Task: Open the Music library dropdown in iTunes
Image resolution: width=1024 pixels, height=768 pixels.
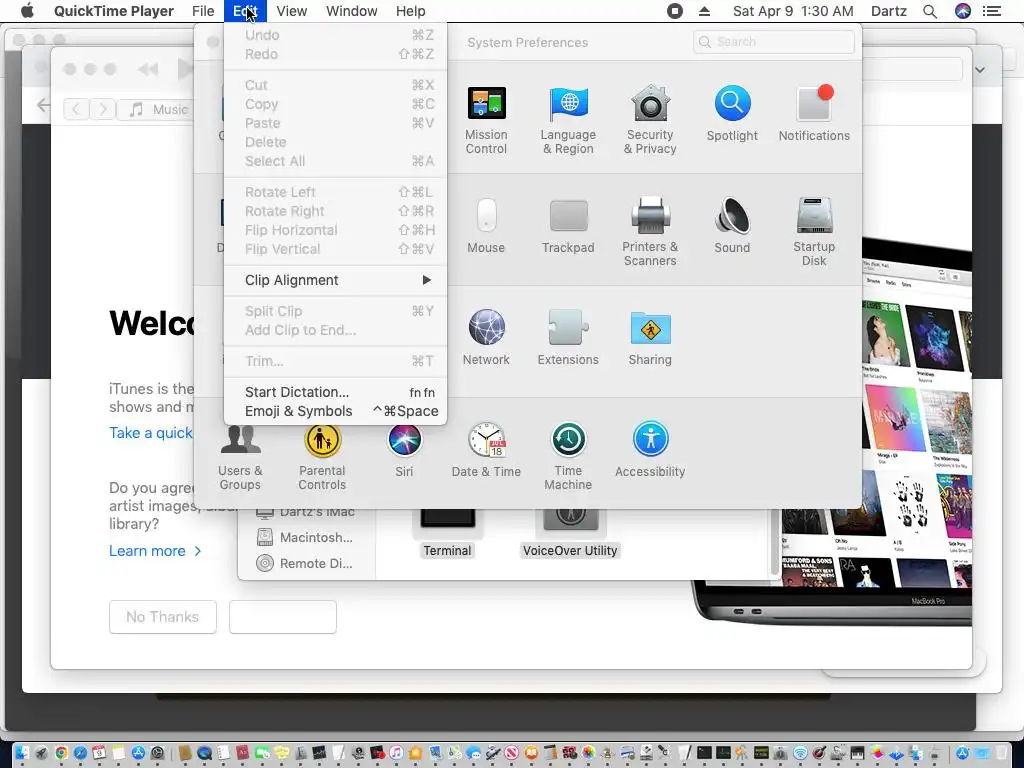Action: (157, 109)
